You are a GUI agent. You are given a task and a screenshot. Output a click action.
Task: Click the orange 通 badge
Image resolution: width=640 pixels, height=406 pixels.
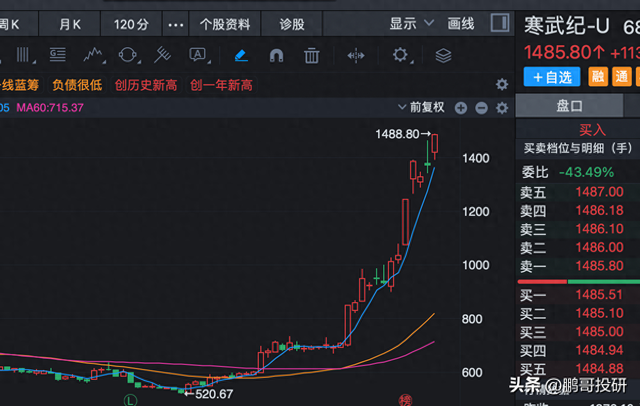coord(622,77)
